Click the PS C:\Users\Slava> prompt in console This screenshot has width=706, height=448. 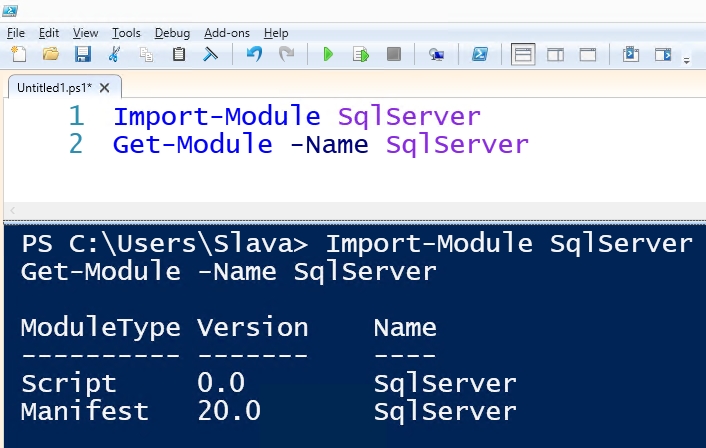[165, 244]
